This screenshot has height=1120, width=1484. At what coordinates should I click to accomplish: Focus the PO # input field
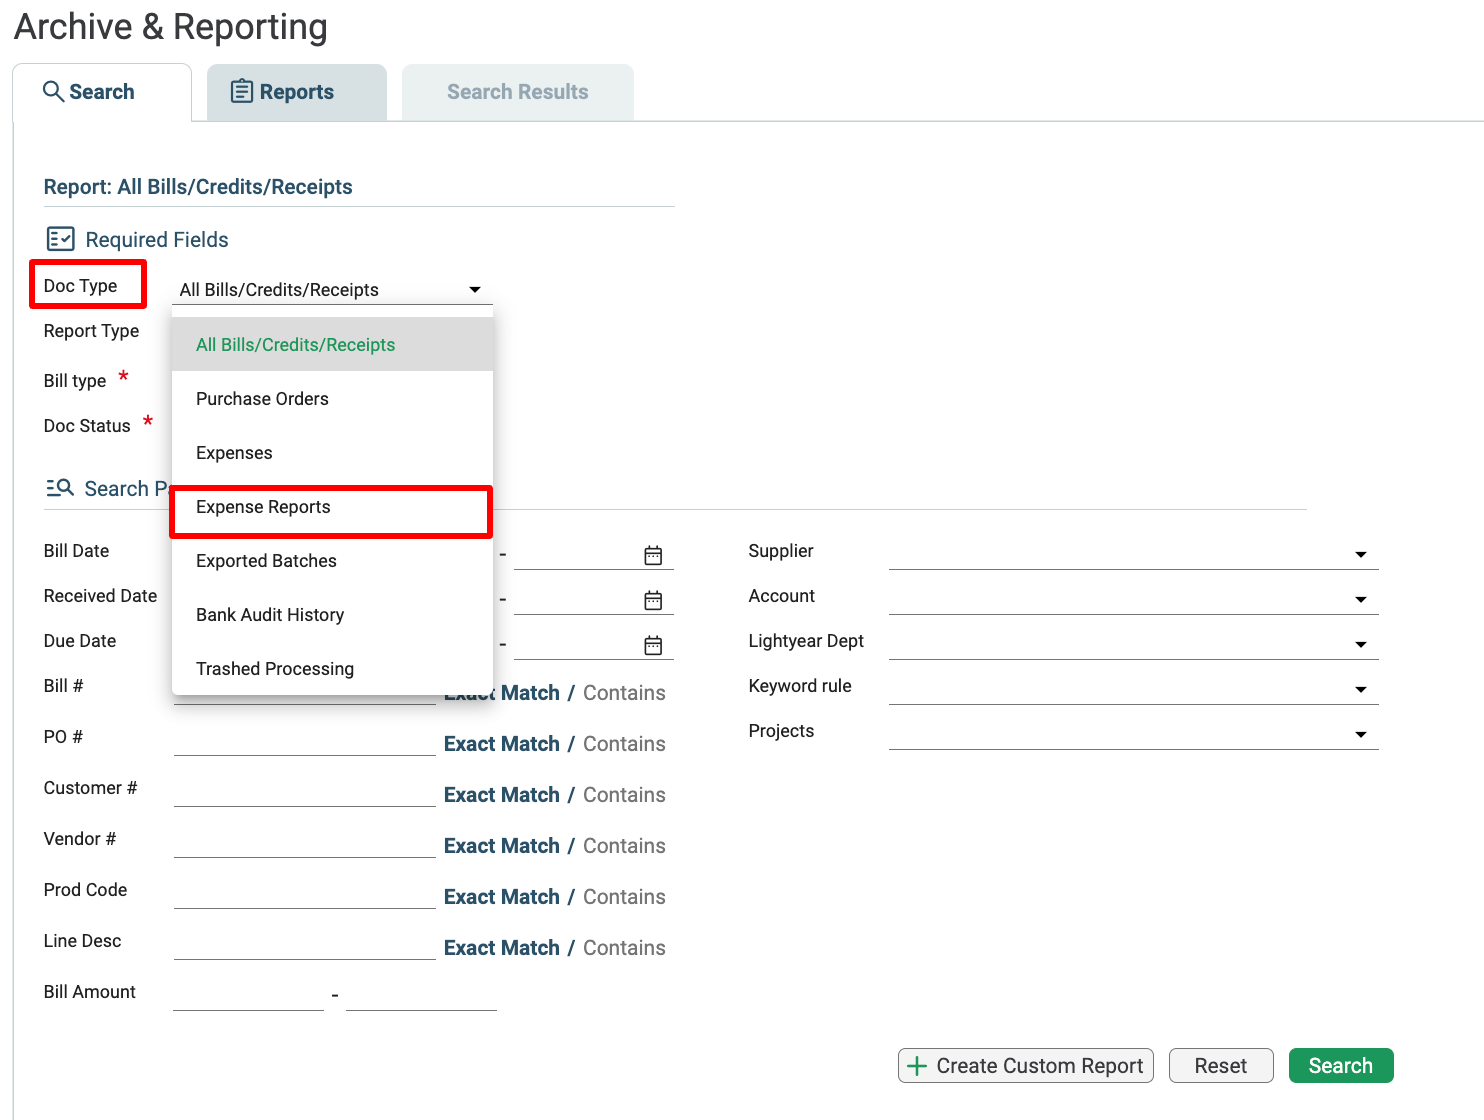tap(305, 741)
